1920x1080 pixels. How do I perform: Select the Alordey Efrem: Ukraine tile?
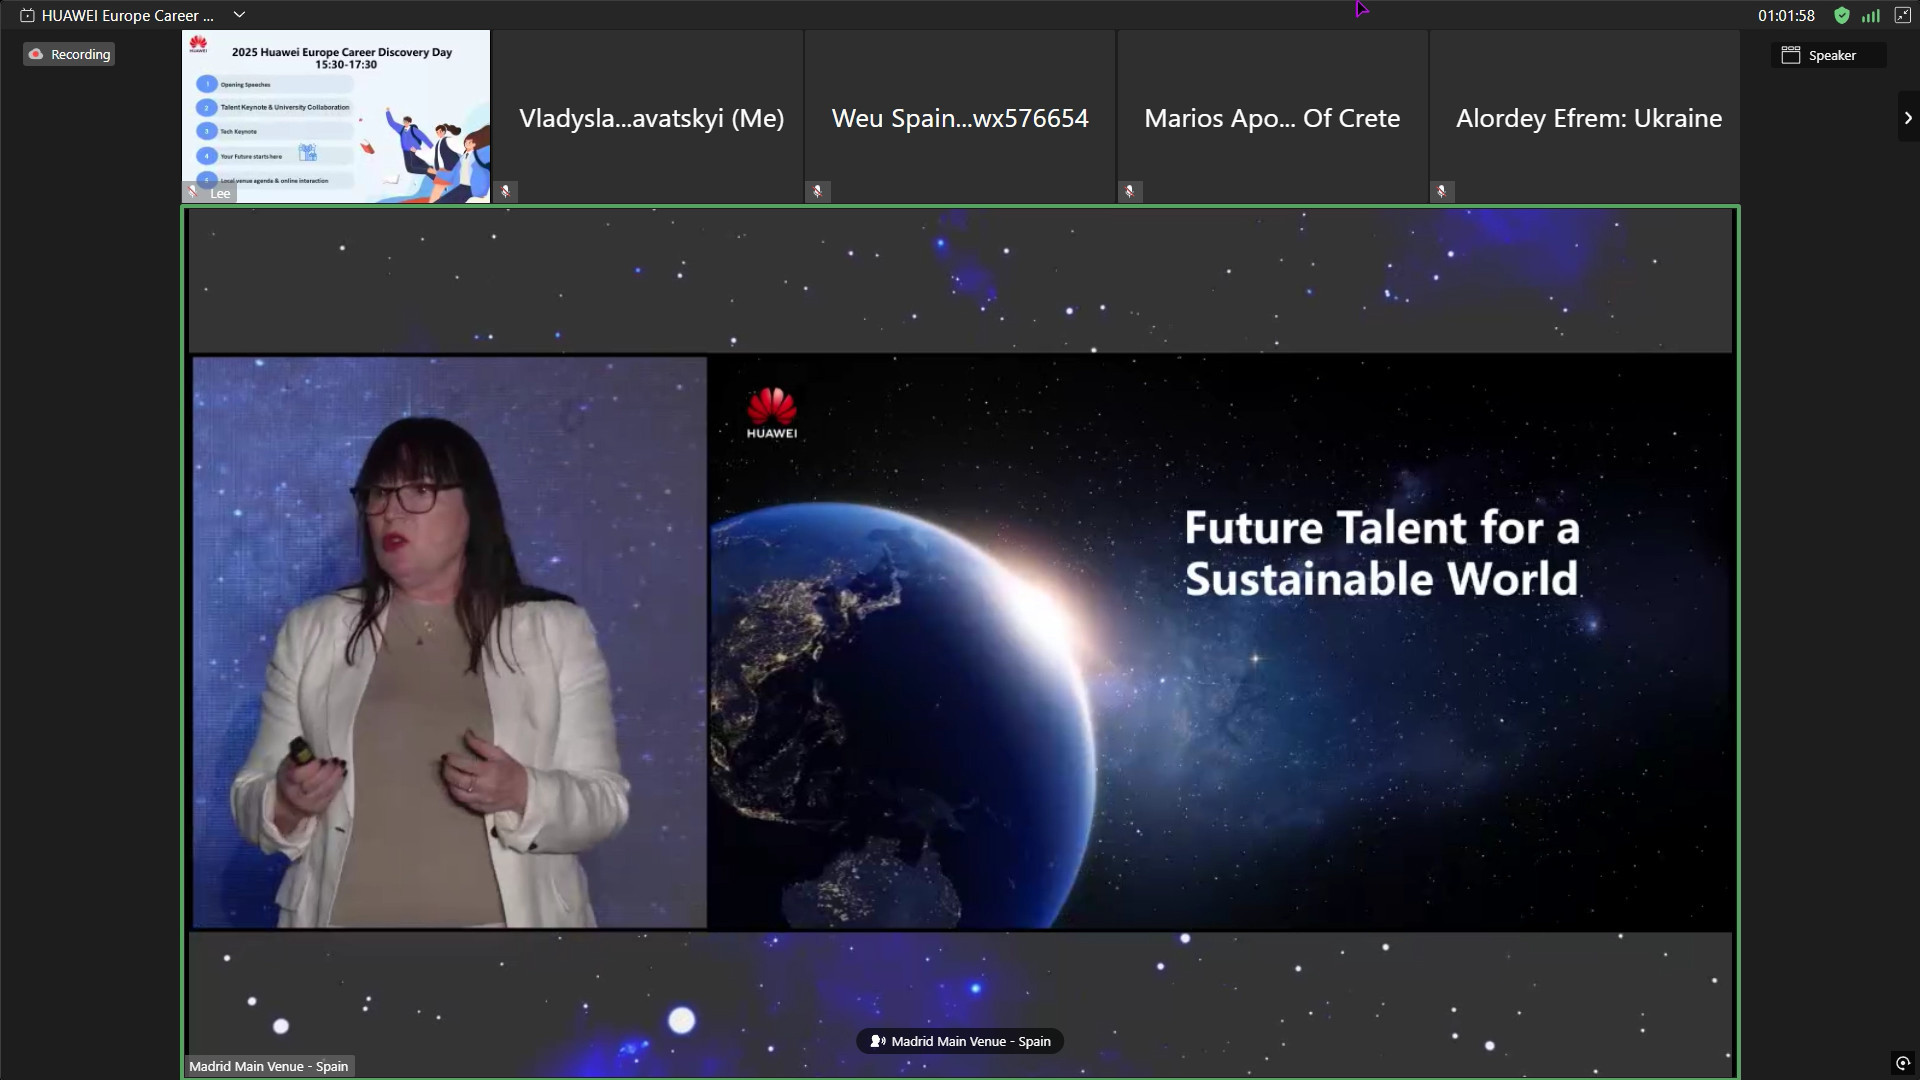tap(1585, 117)
